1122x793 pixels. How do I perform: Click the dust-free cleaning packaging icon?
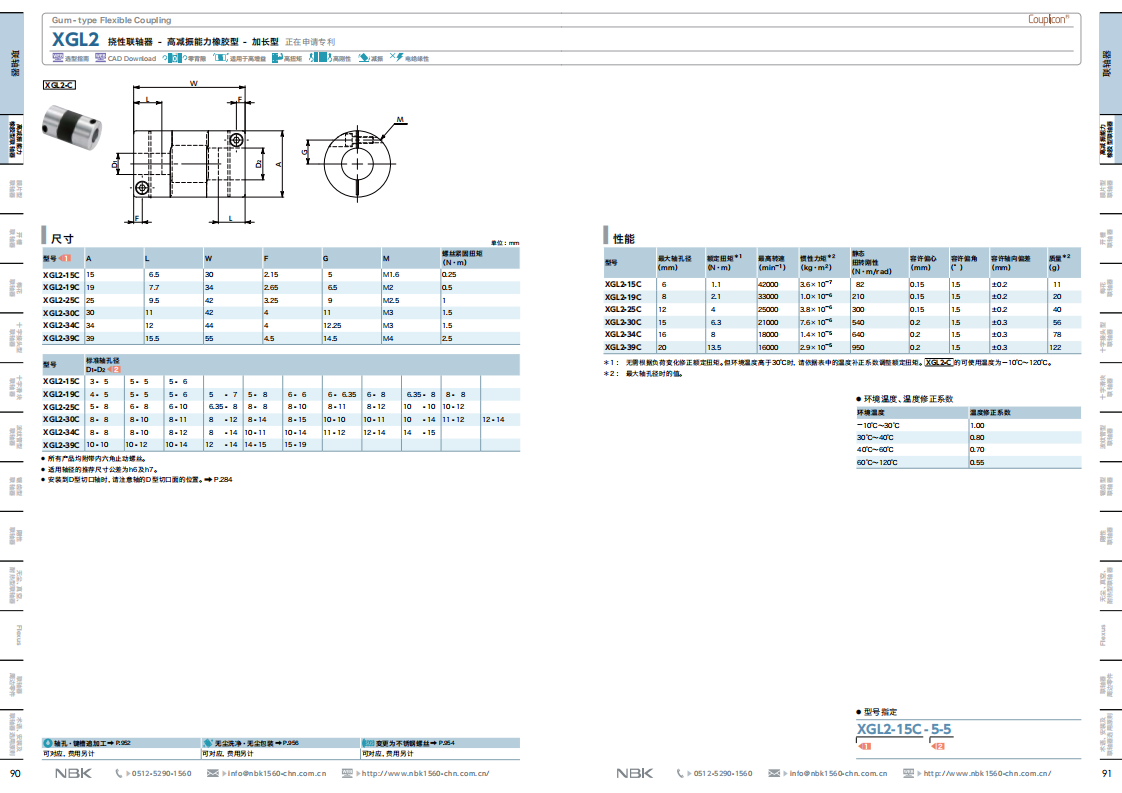208,744
